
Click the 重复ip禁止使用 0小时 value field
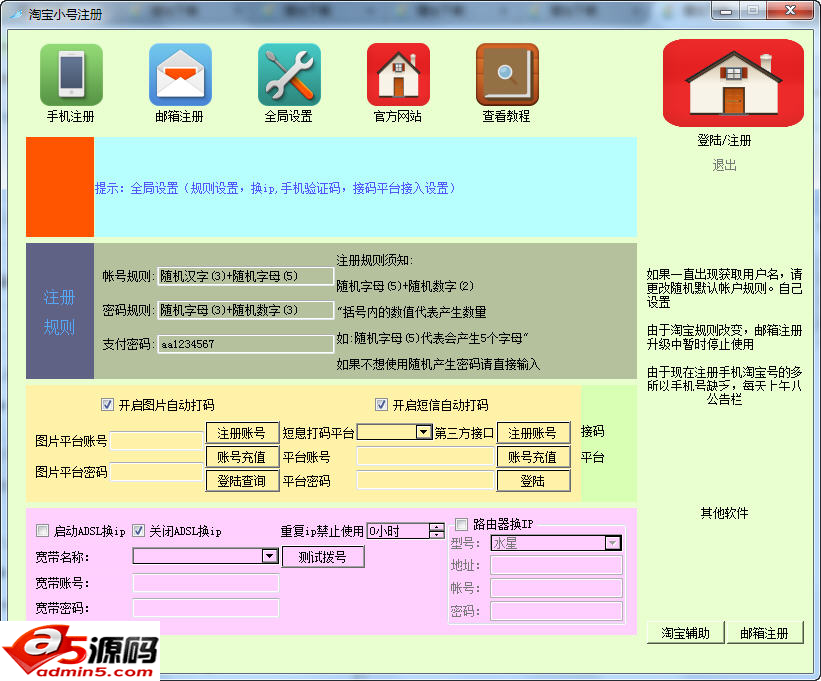click(398, 531)
